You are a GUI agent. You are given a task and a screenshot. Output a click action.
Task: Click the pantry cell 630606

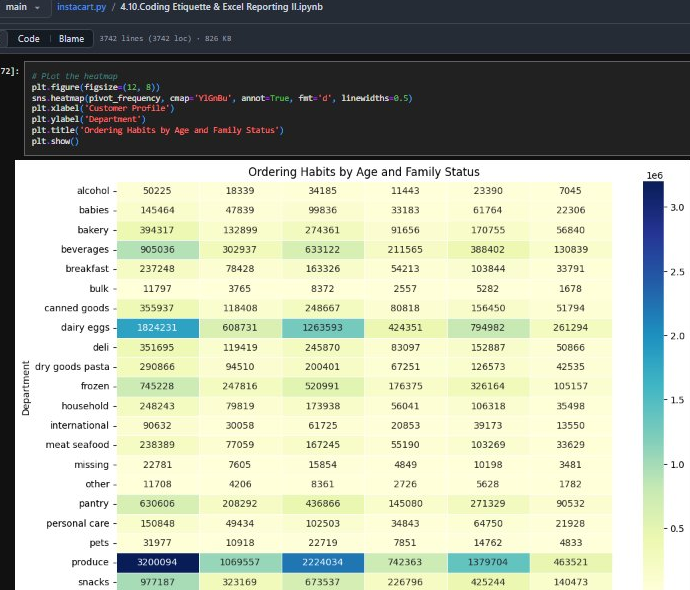(158, 504)
